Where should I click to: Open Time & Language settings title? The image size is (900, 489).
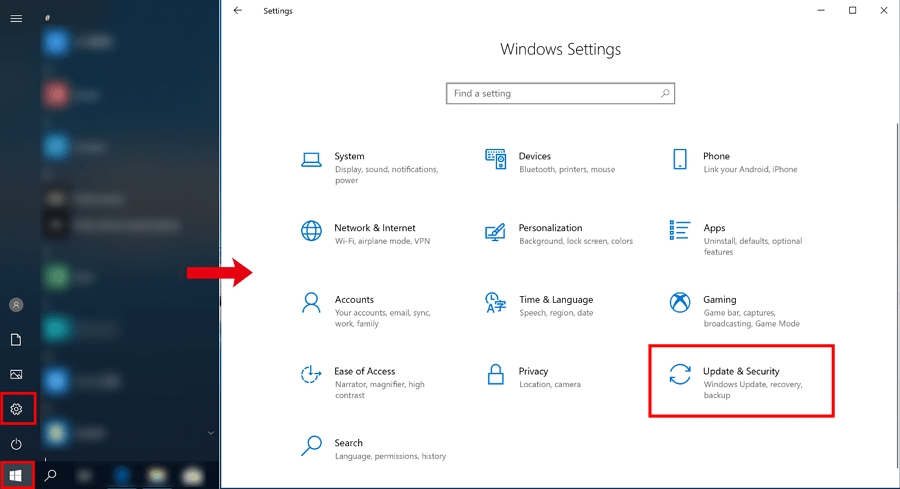click(556, 300)
